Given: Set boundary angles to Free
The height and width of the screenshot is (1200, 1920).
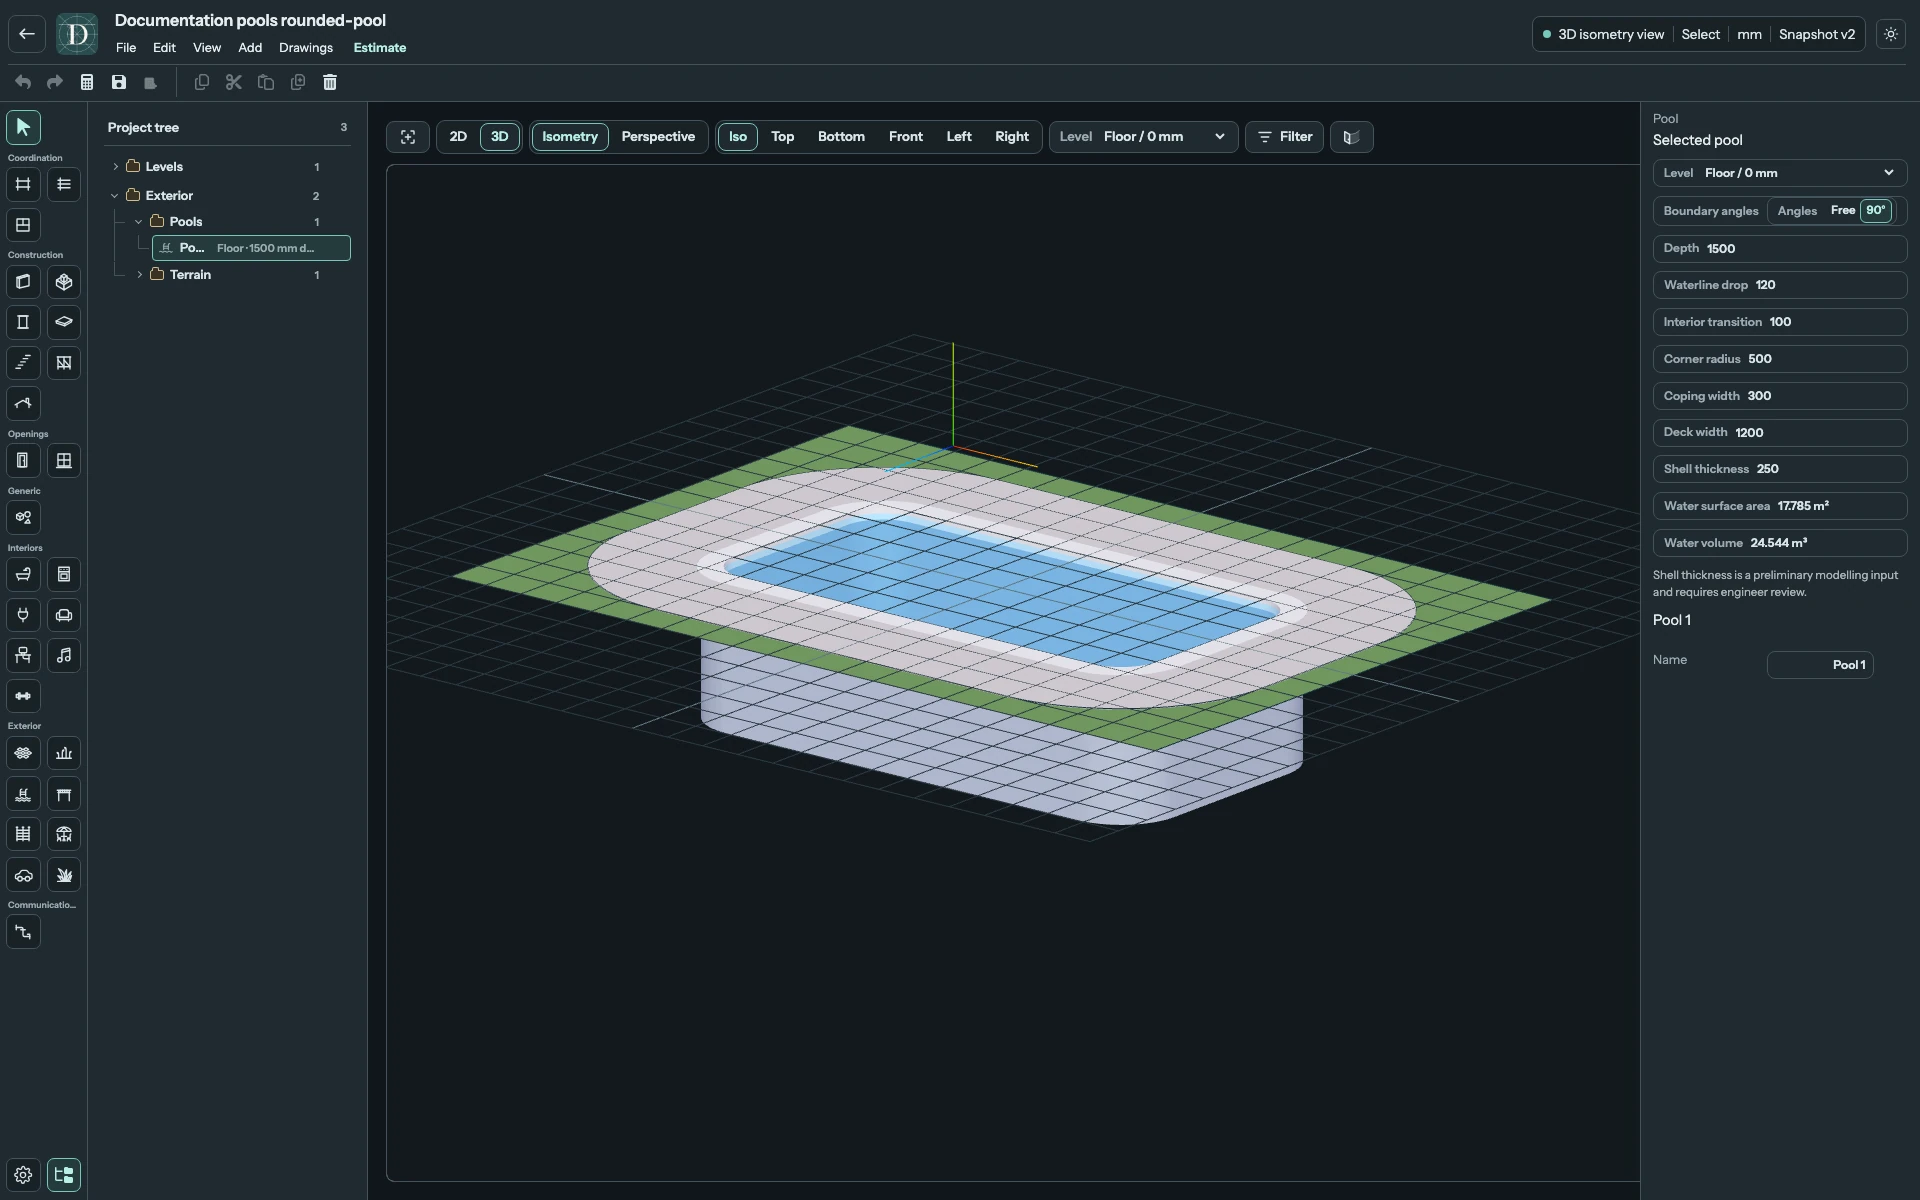Looking at the screenshot, I should coord(1842,211).
